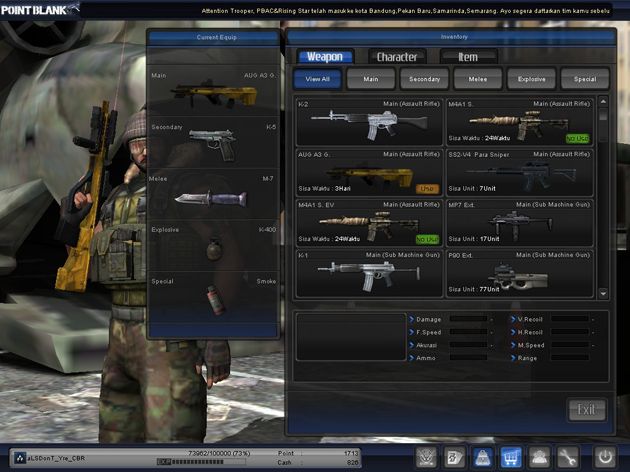Select the M4A1 S. assault rifle card
Image resolution: width=630 pixels, height=472 pixels.
[520, 122]
